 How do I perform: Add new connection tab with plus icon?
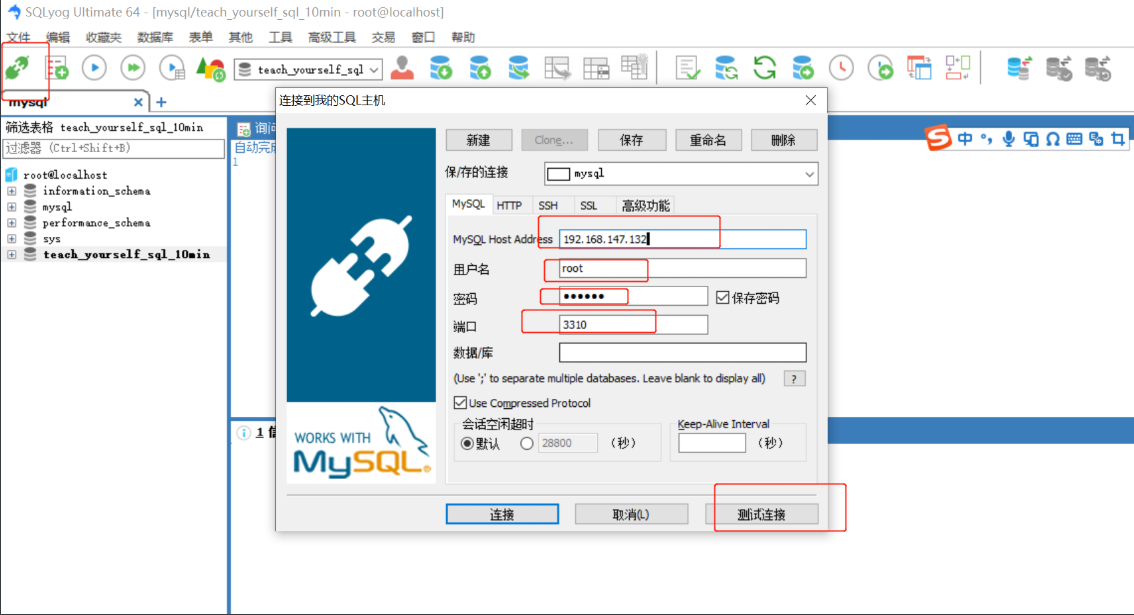click(161, 102)
